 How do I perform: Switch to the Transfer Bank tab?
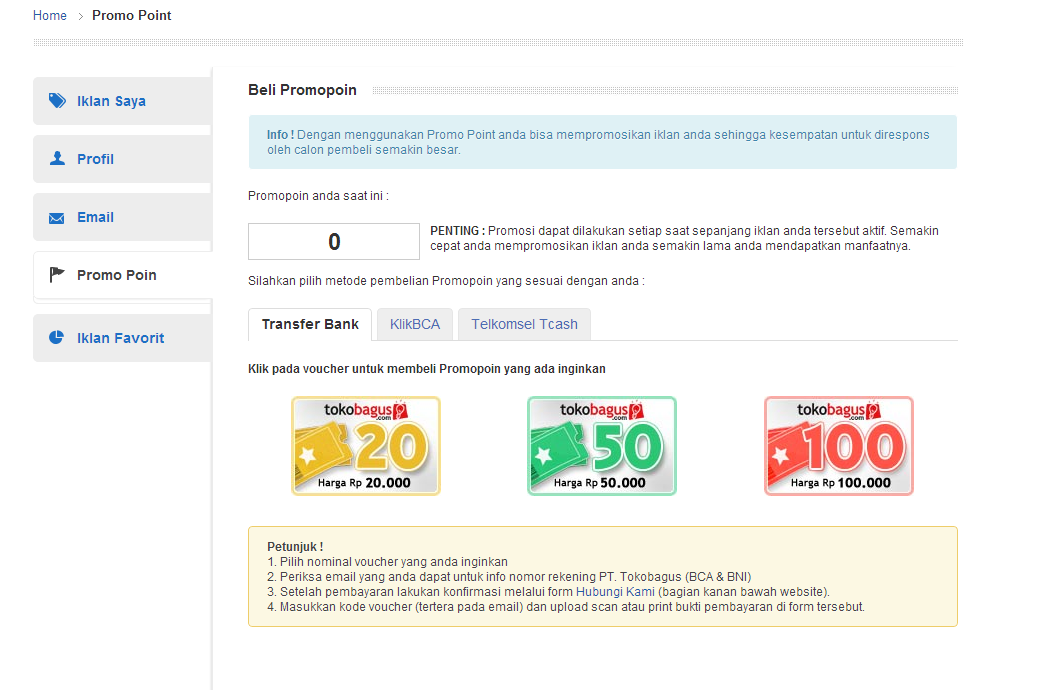click(310, 324)
